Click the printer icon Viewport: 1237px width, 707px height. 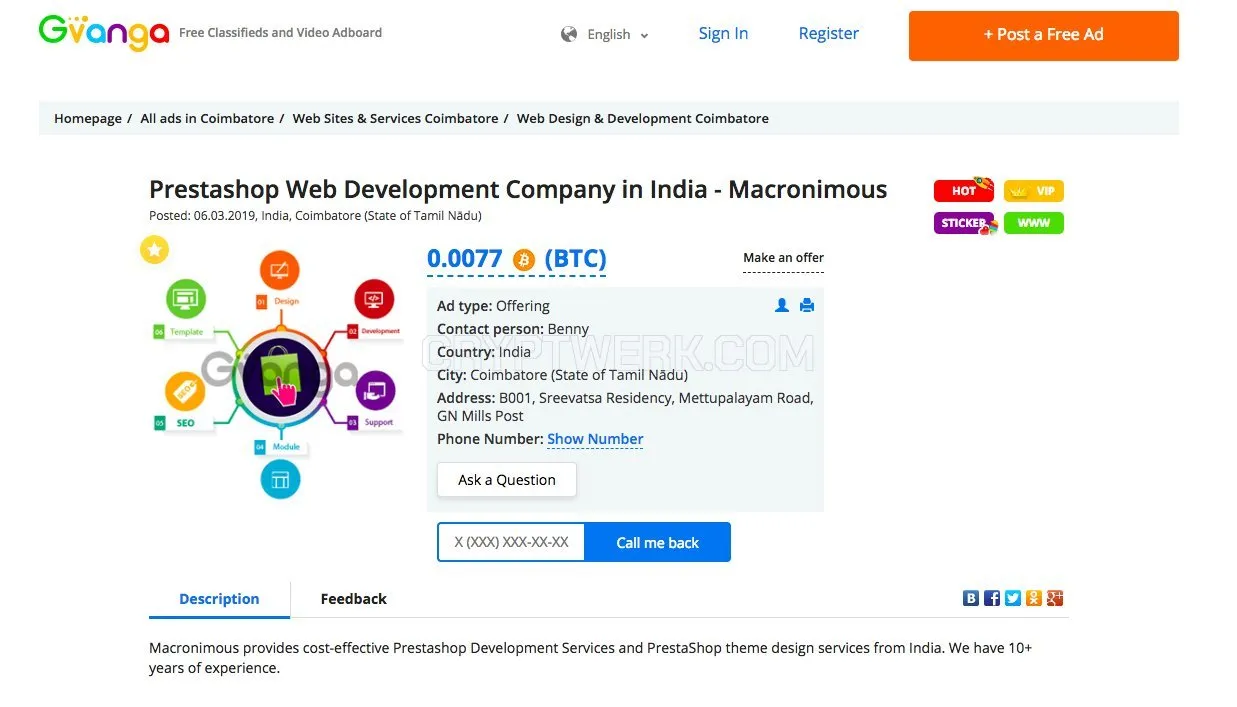click(807, 305)
